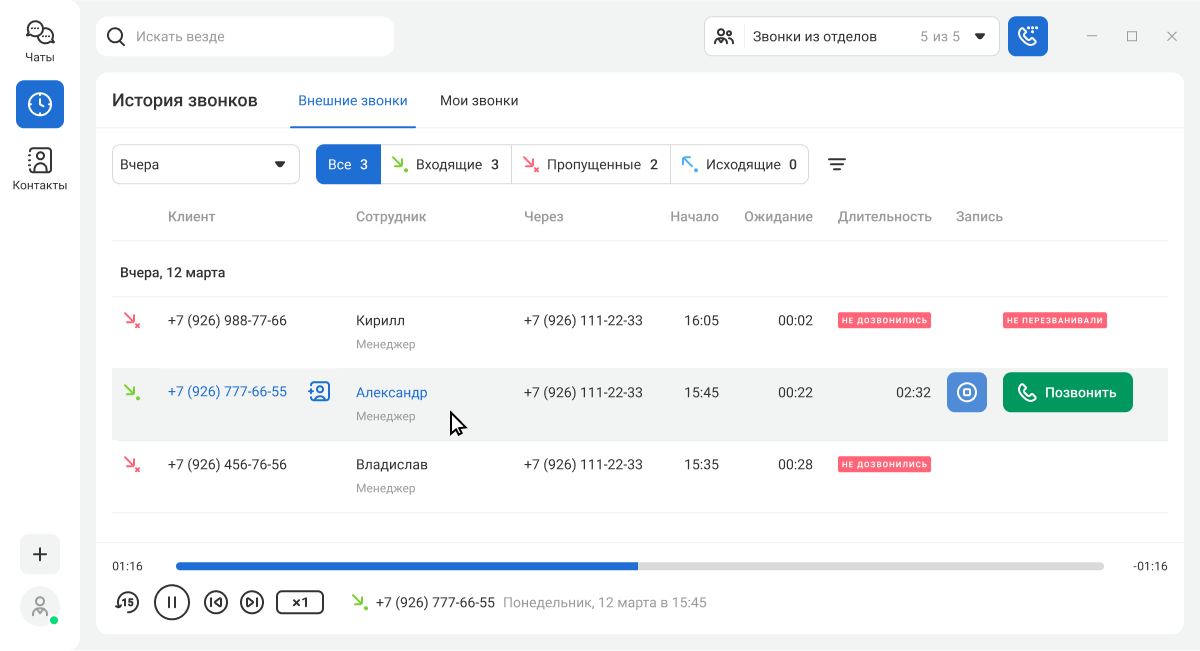Expand the Вчера date dropdown
Screen dimensions: 1200x651
(x=205, y=165)
